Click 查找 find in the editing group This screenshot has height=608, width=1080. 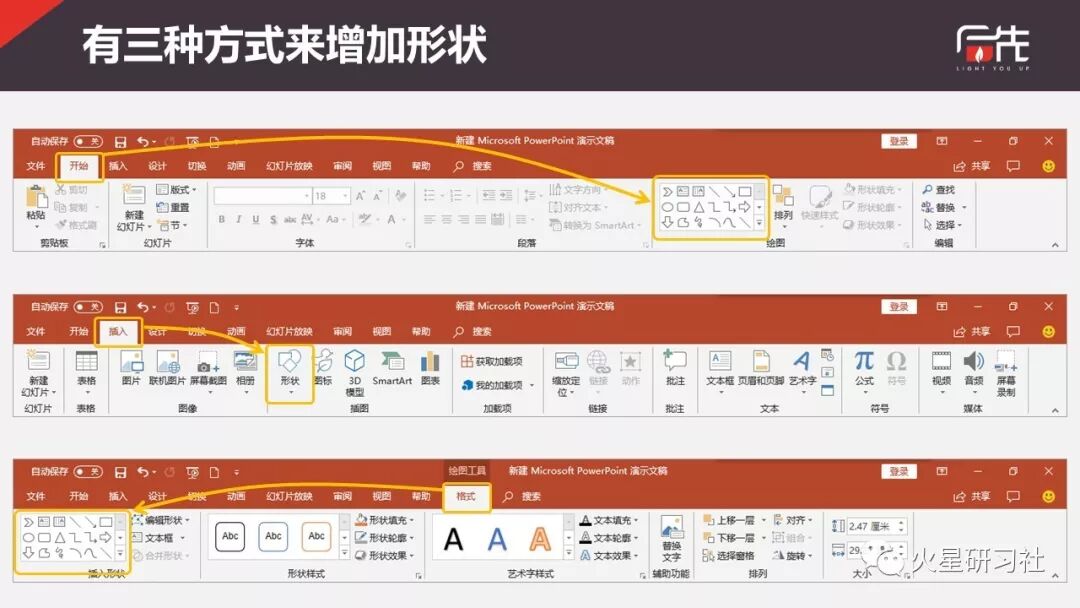(x=938, y=189)
